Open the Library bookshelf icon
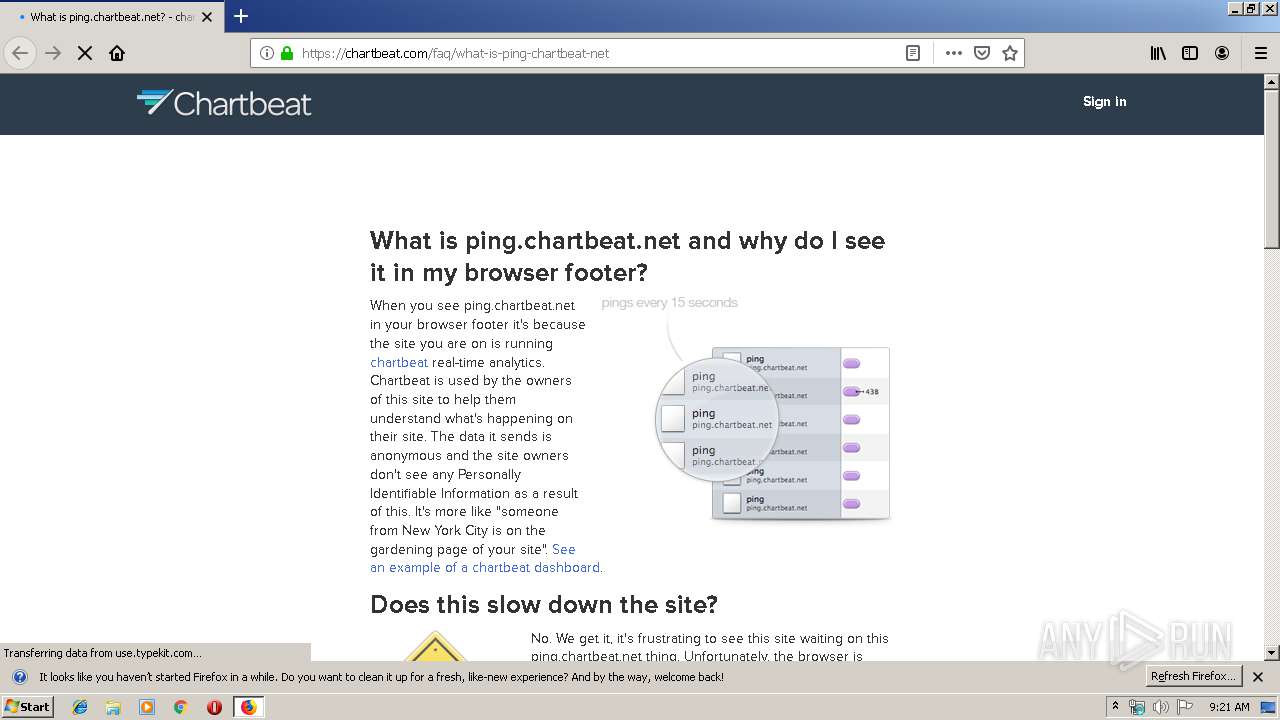This screenshot has height=720, width=1280. pyautogui.click(x=1158, y=53)
